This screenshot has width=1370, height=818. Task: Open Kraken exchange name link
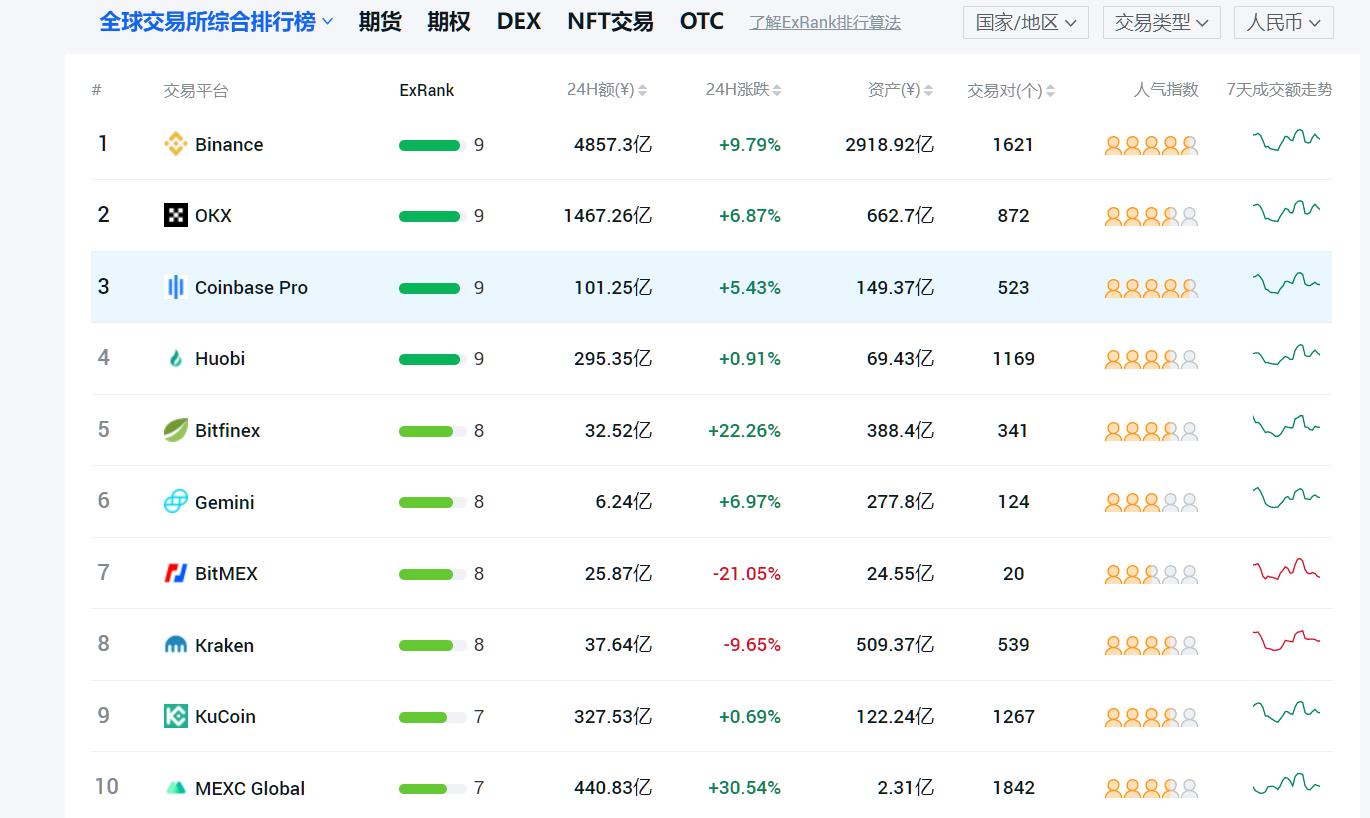pos(224,645)
